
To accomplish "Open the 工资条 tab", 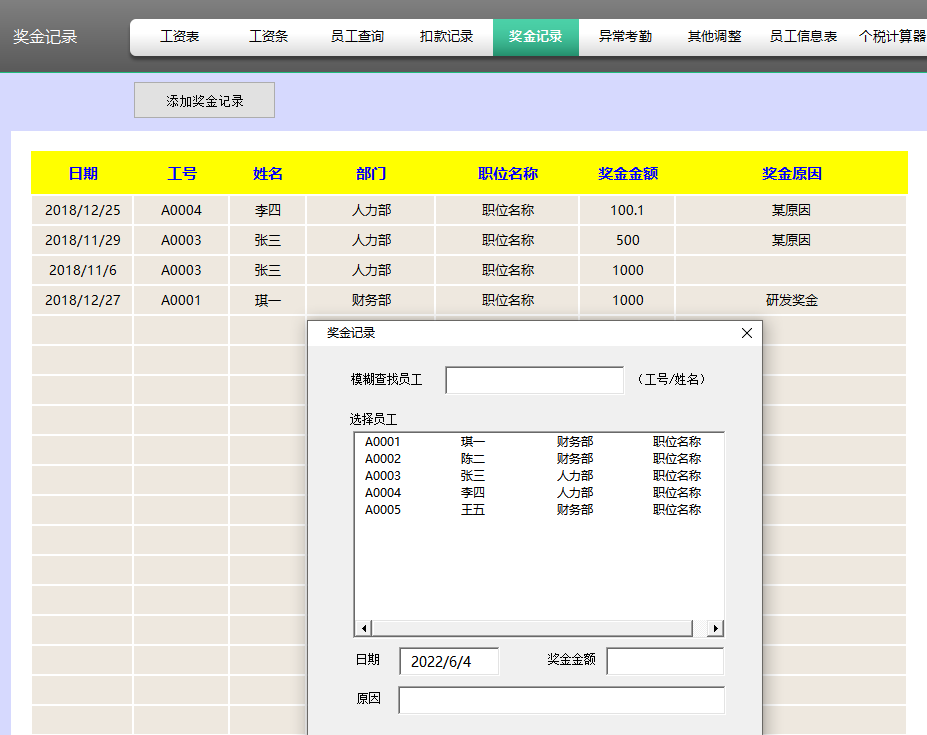I will pos(268,34).
